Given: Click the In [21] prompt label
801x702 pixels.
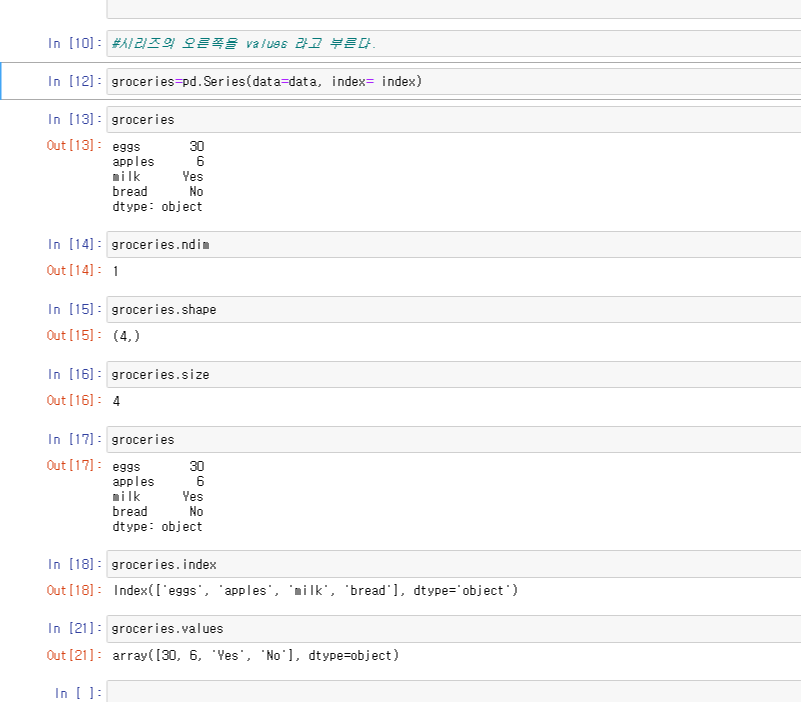Looking at the screenshot, I should coord(75,628).
